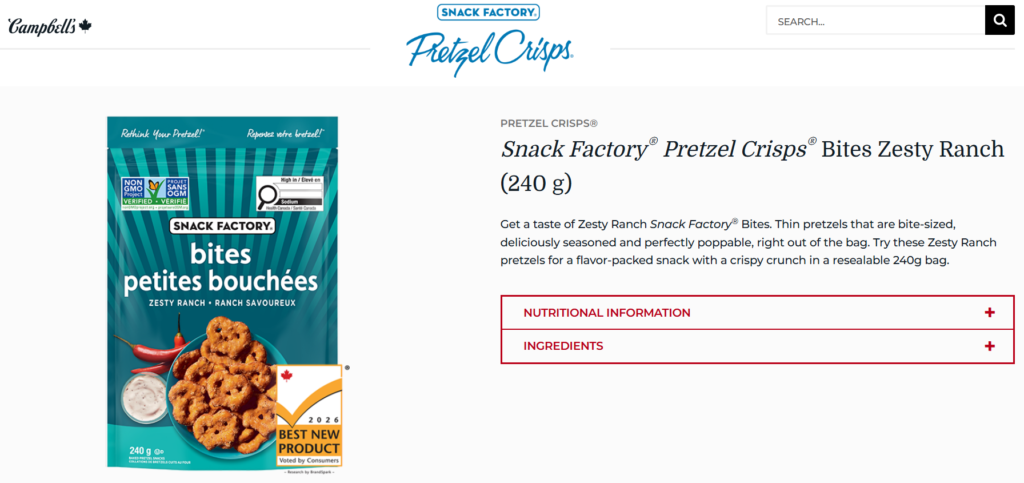Click the product description paragraph
This screenshot has width=1024, height=483.
pos(748,242)
